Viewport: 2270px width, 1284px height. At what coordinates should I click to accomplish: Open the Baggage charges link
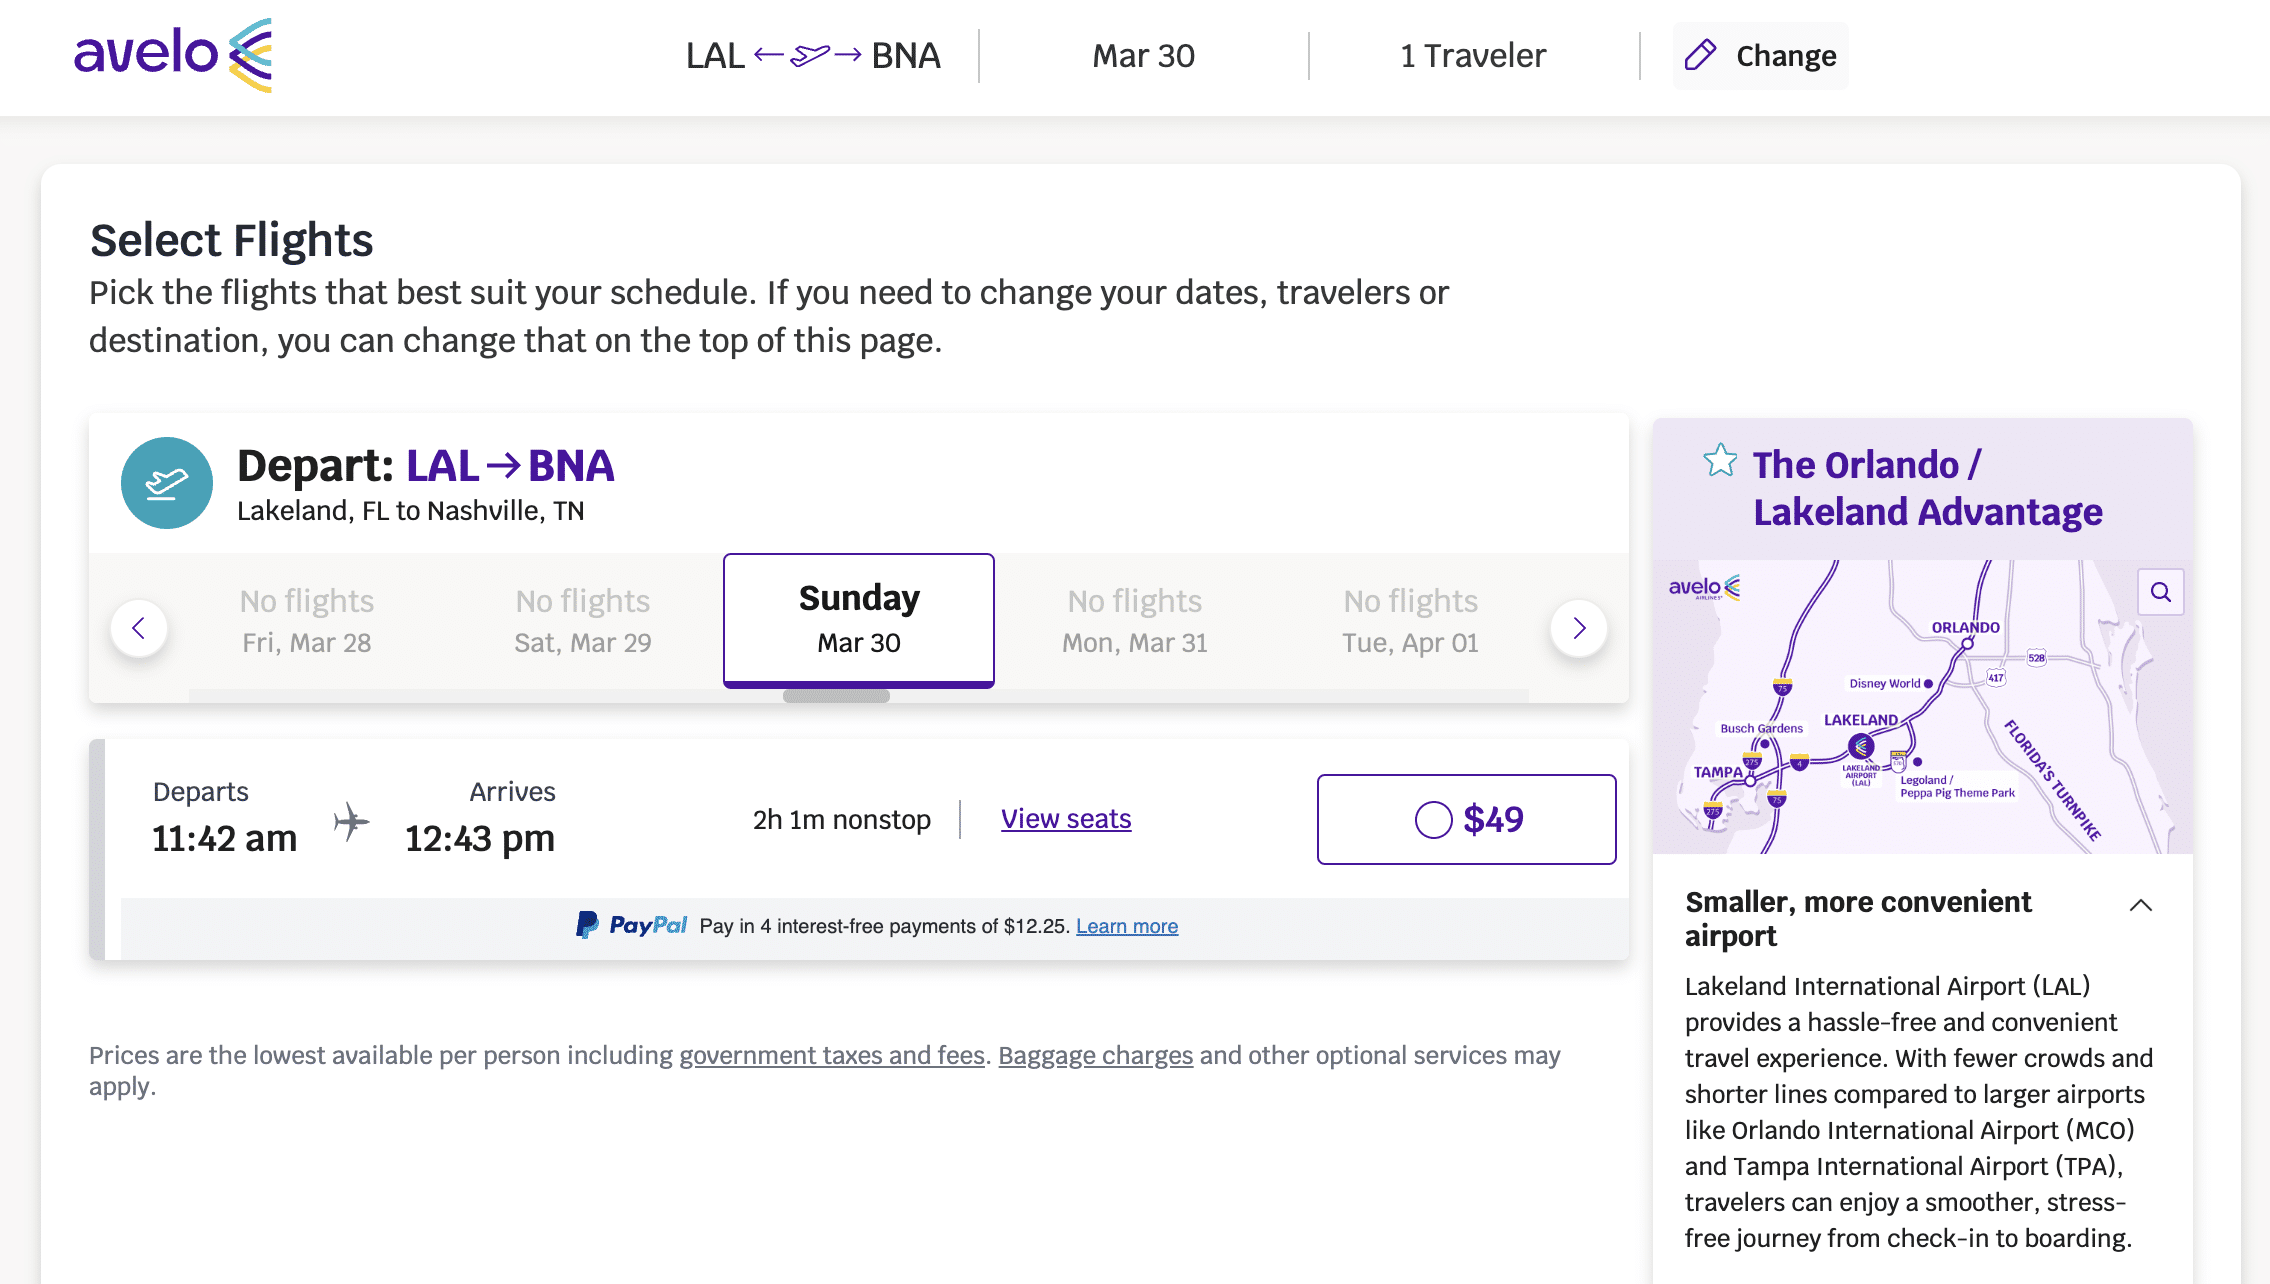pos(1095,1056)
